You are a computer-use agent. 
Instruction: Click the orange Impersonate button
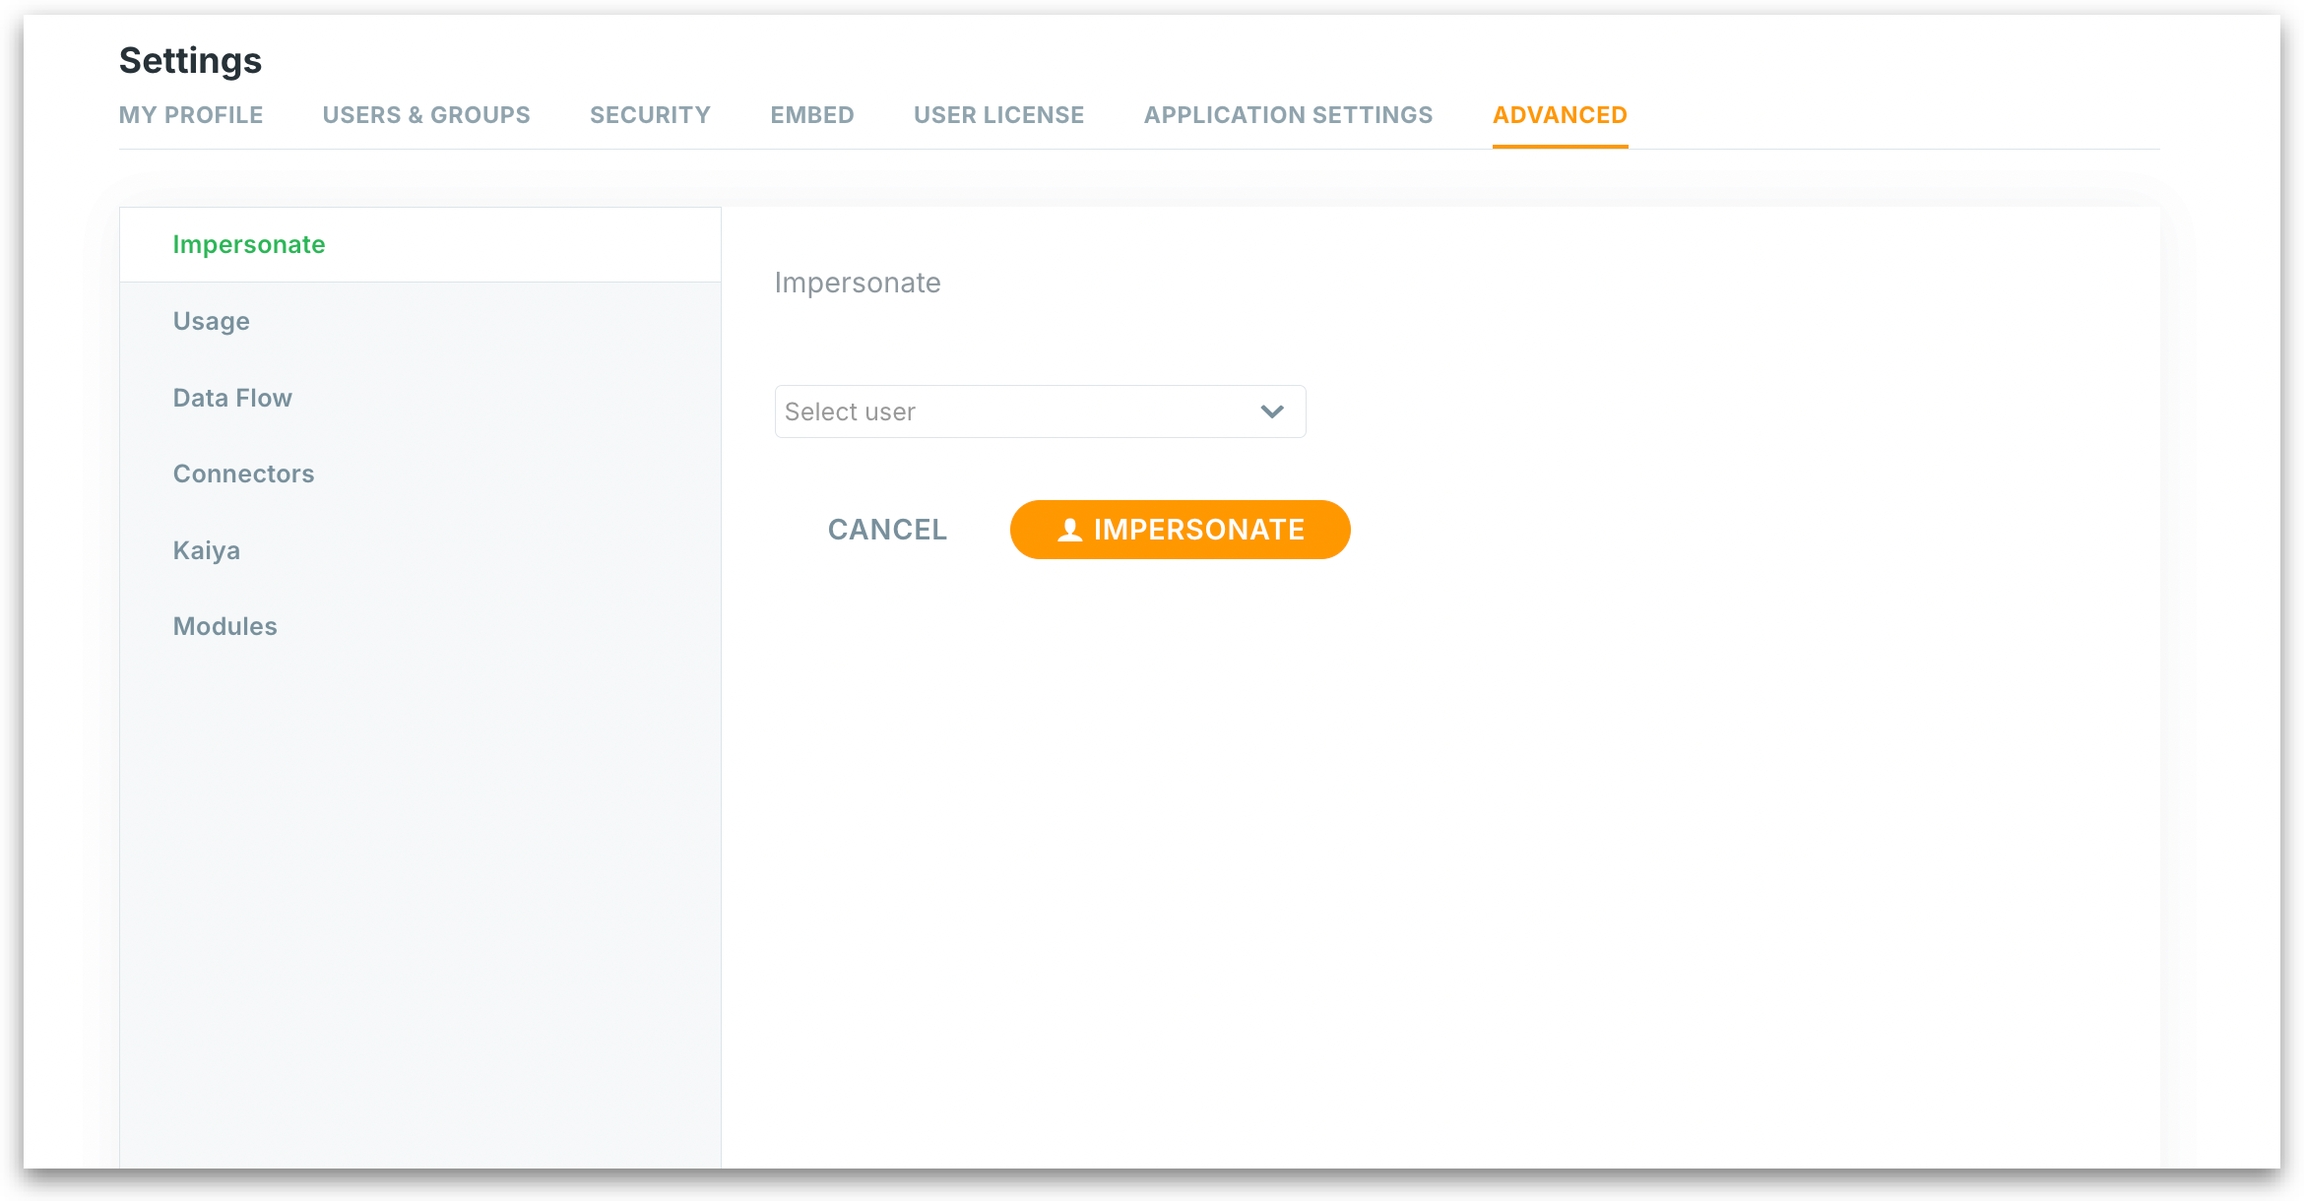[1179, 530]
